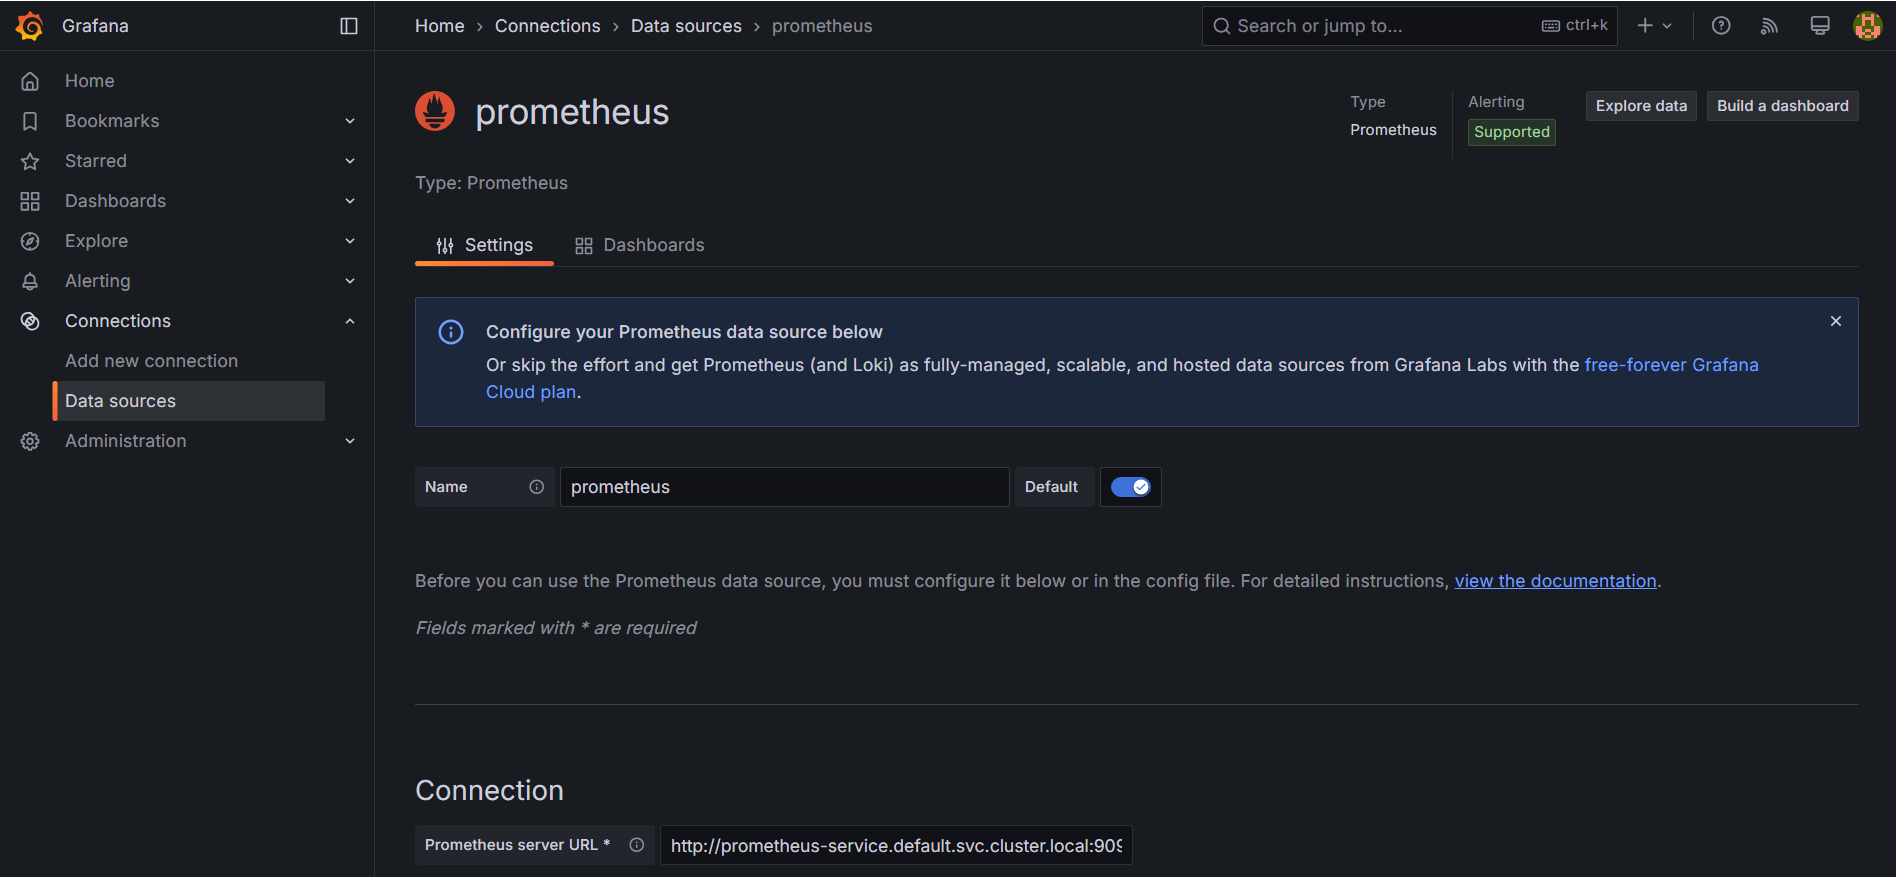Open the view the documentation link
This screenshot has width=1896, height=877.
[1555, 581]
